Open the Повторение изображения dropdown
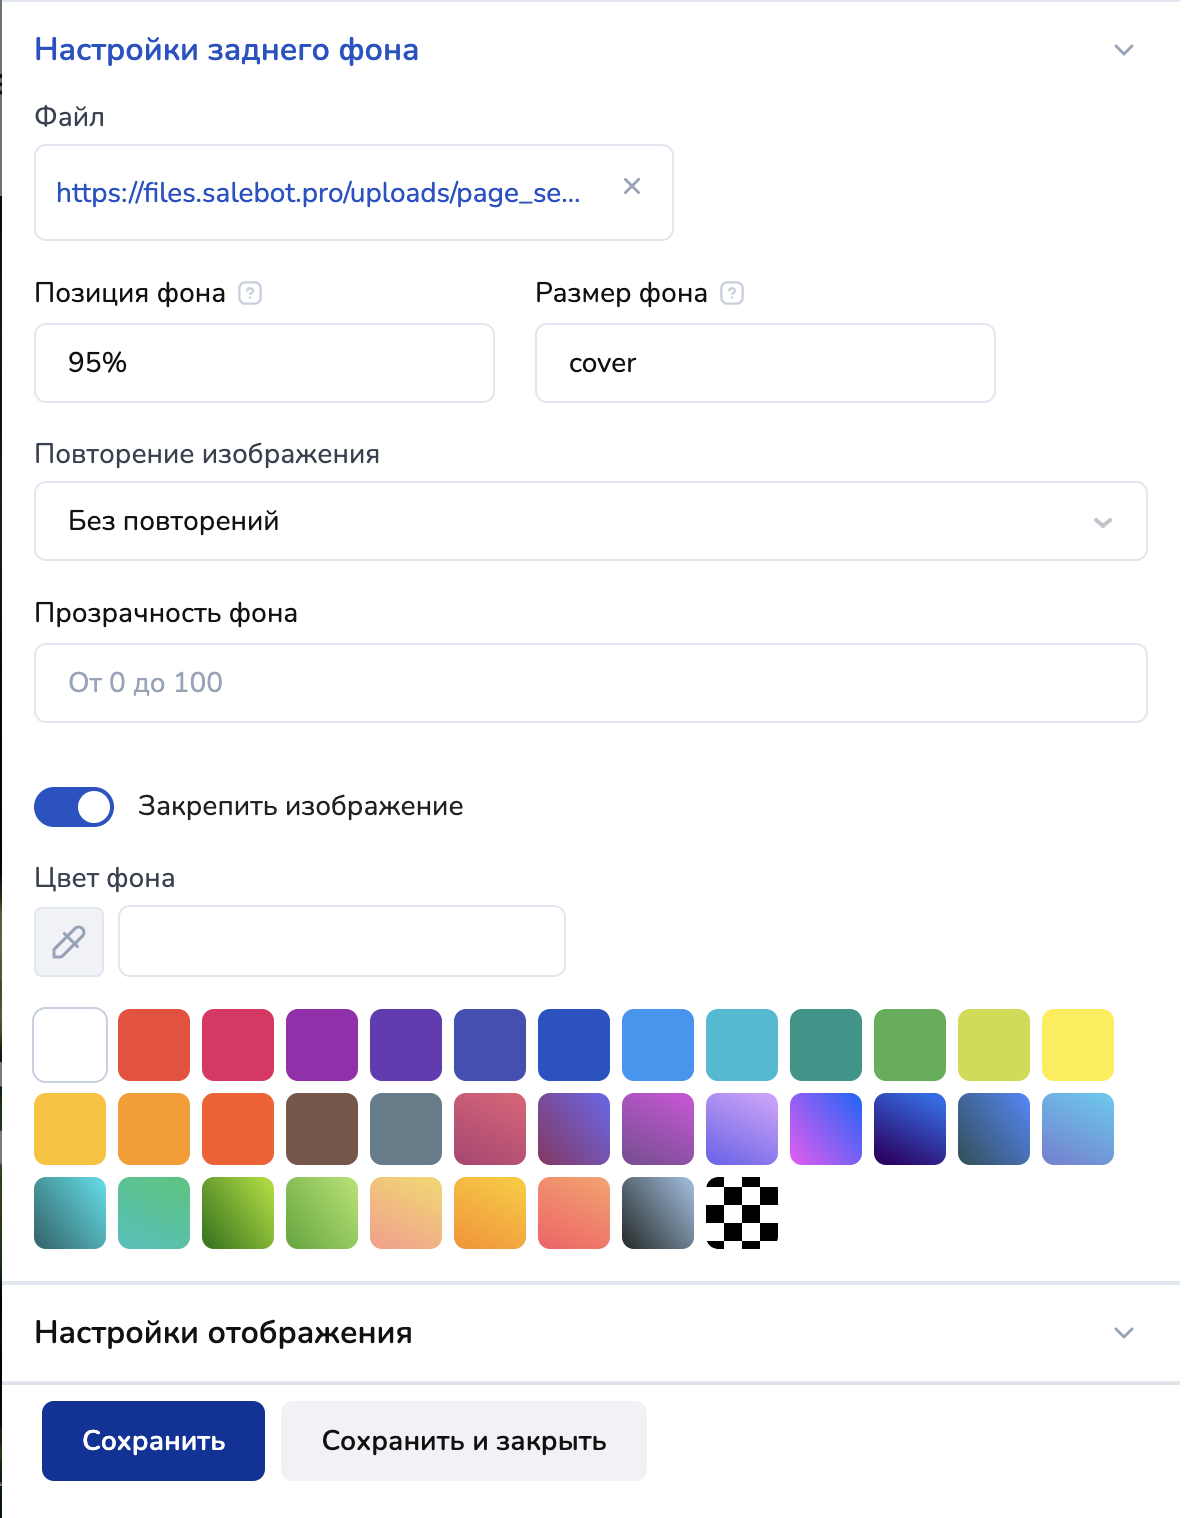Image resolution: width=1194 pixels, height=1518 pixels. tap(590, 521)
